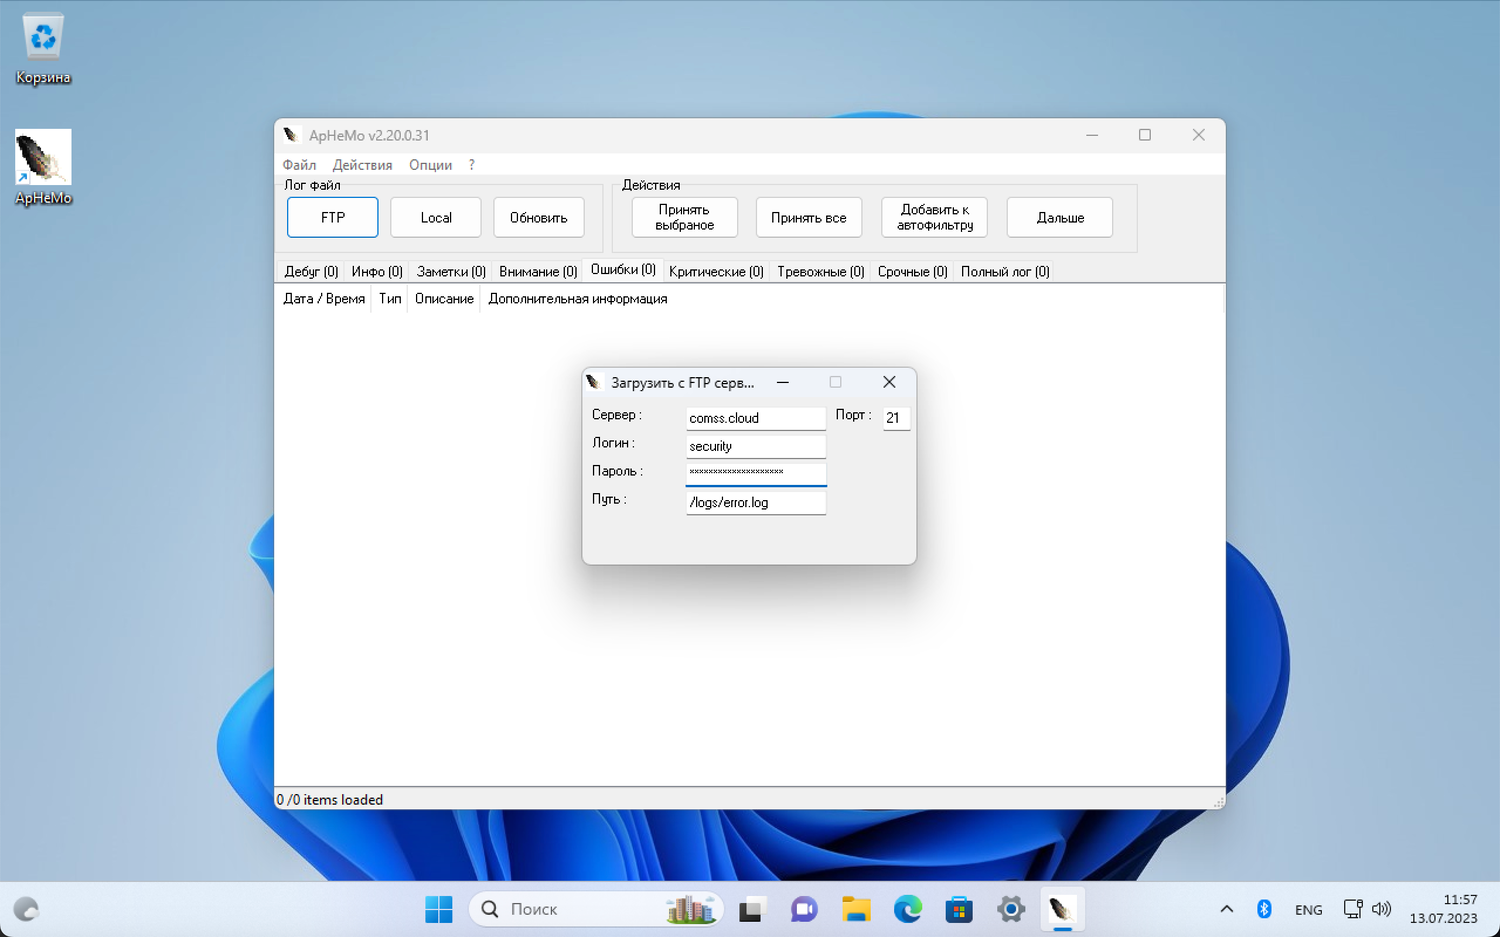Click the resize grip in the status bar
The image size is (1500, 937).
click(1218, 802)
